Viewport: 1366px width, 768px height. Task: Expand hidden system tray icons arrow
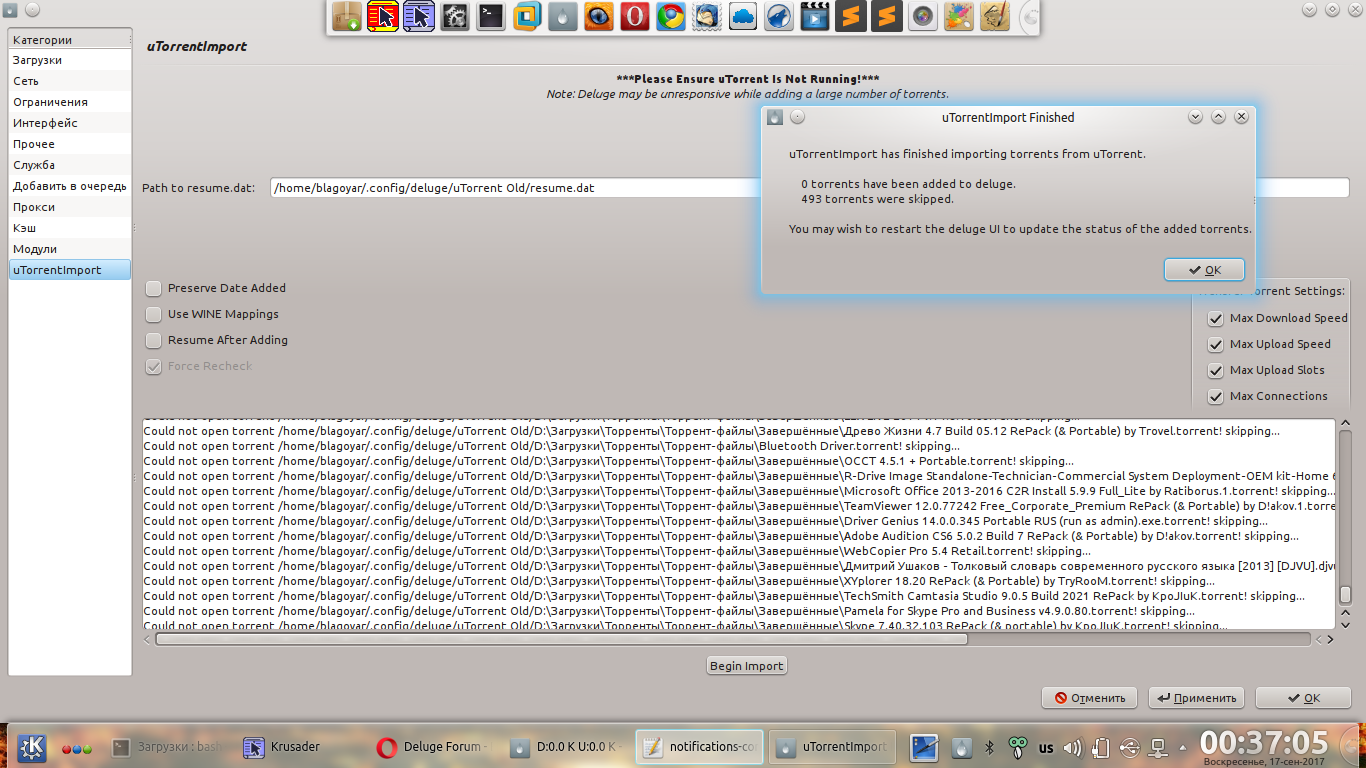(x=1184, y=747)
